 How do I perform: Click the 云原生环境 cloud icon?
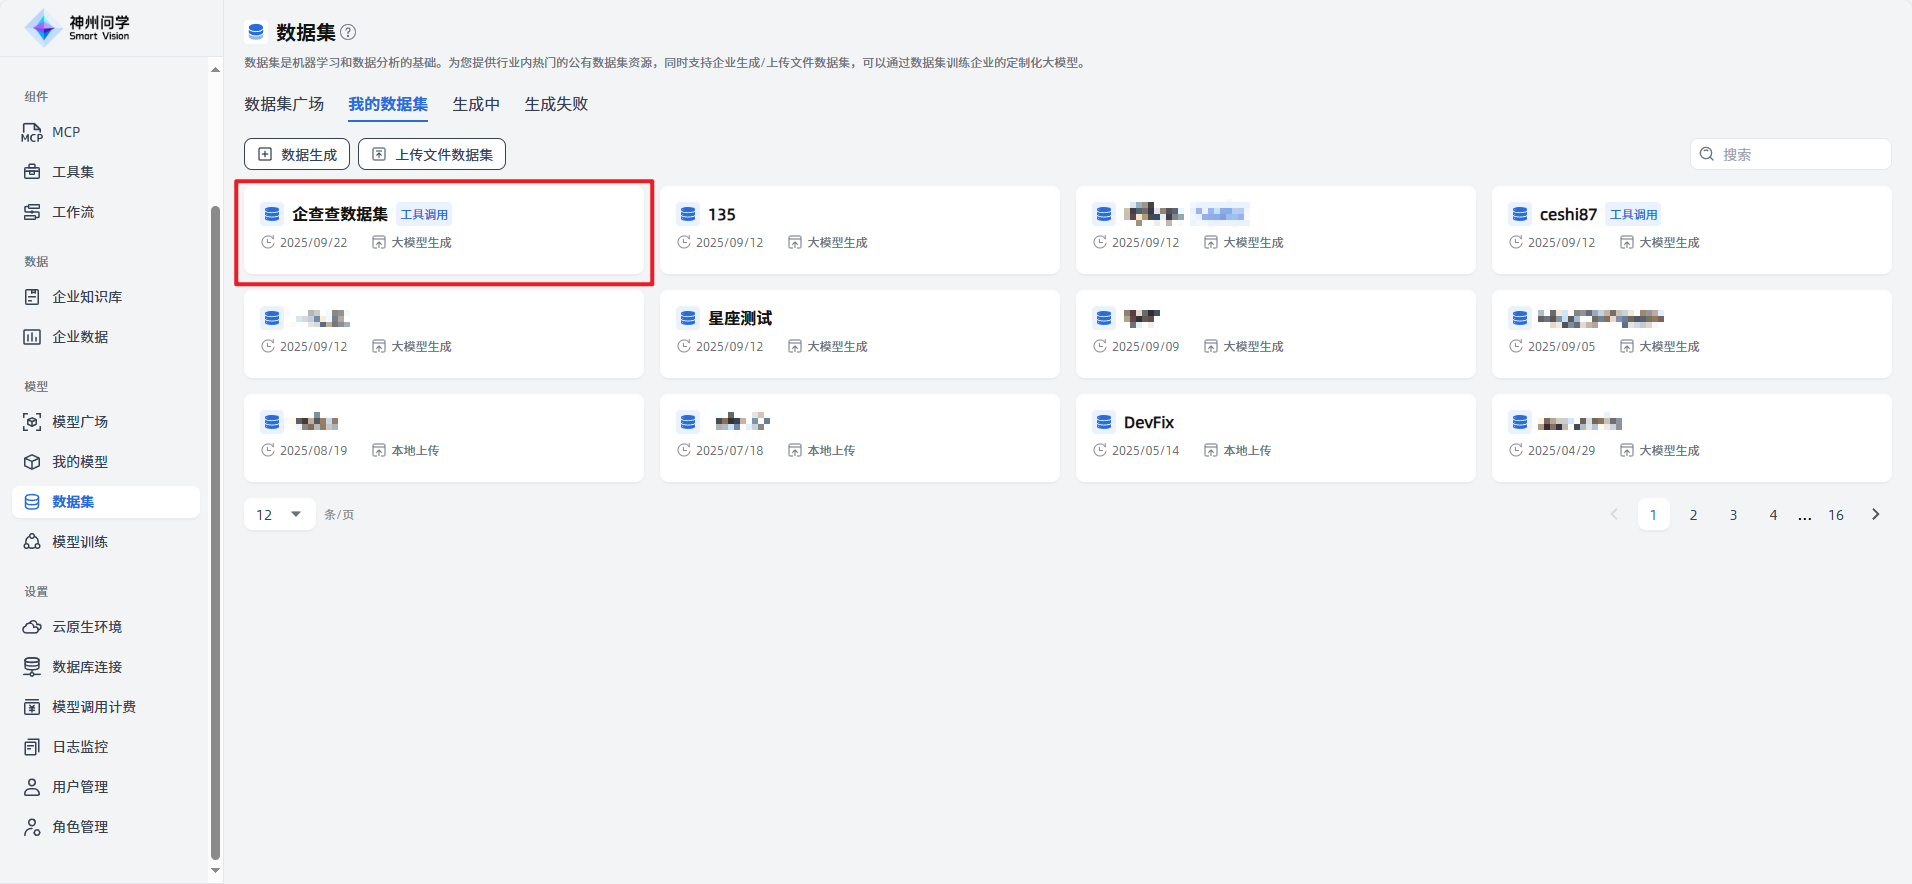pyautogui.click(x=32, y=627)
